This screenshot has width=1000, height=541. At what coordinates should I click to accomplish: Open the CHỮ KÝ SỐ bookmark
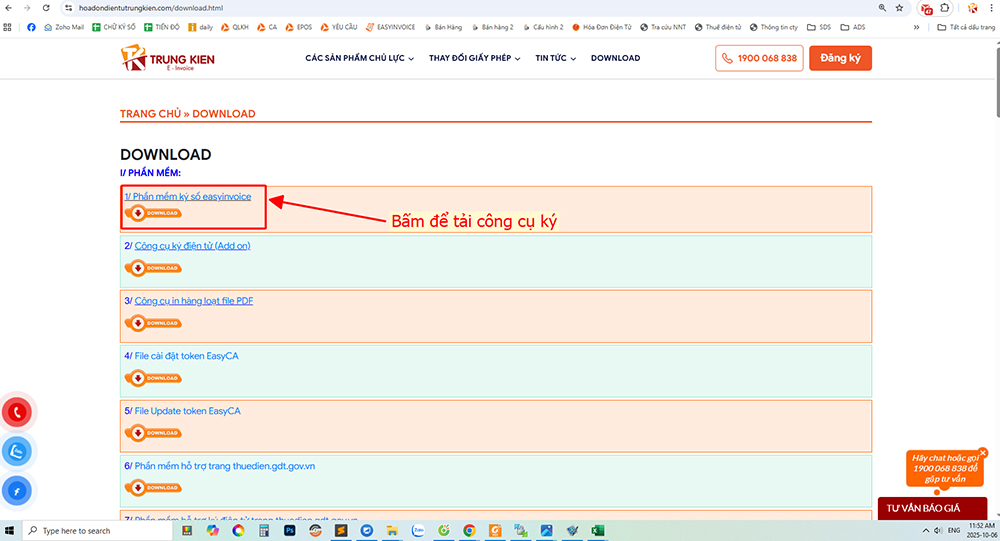pos(114,27)
